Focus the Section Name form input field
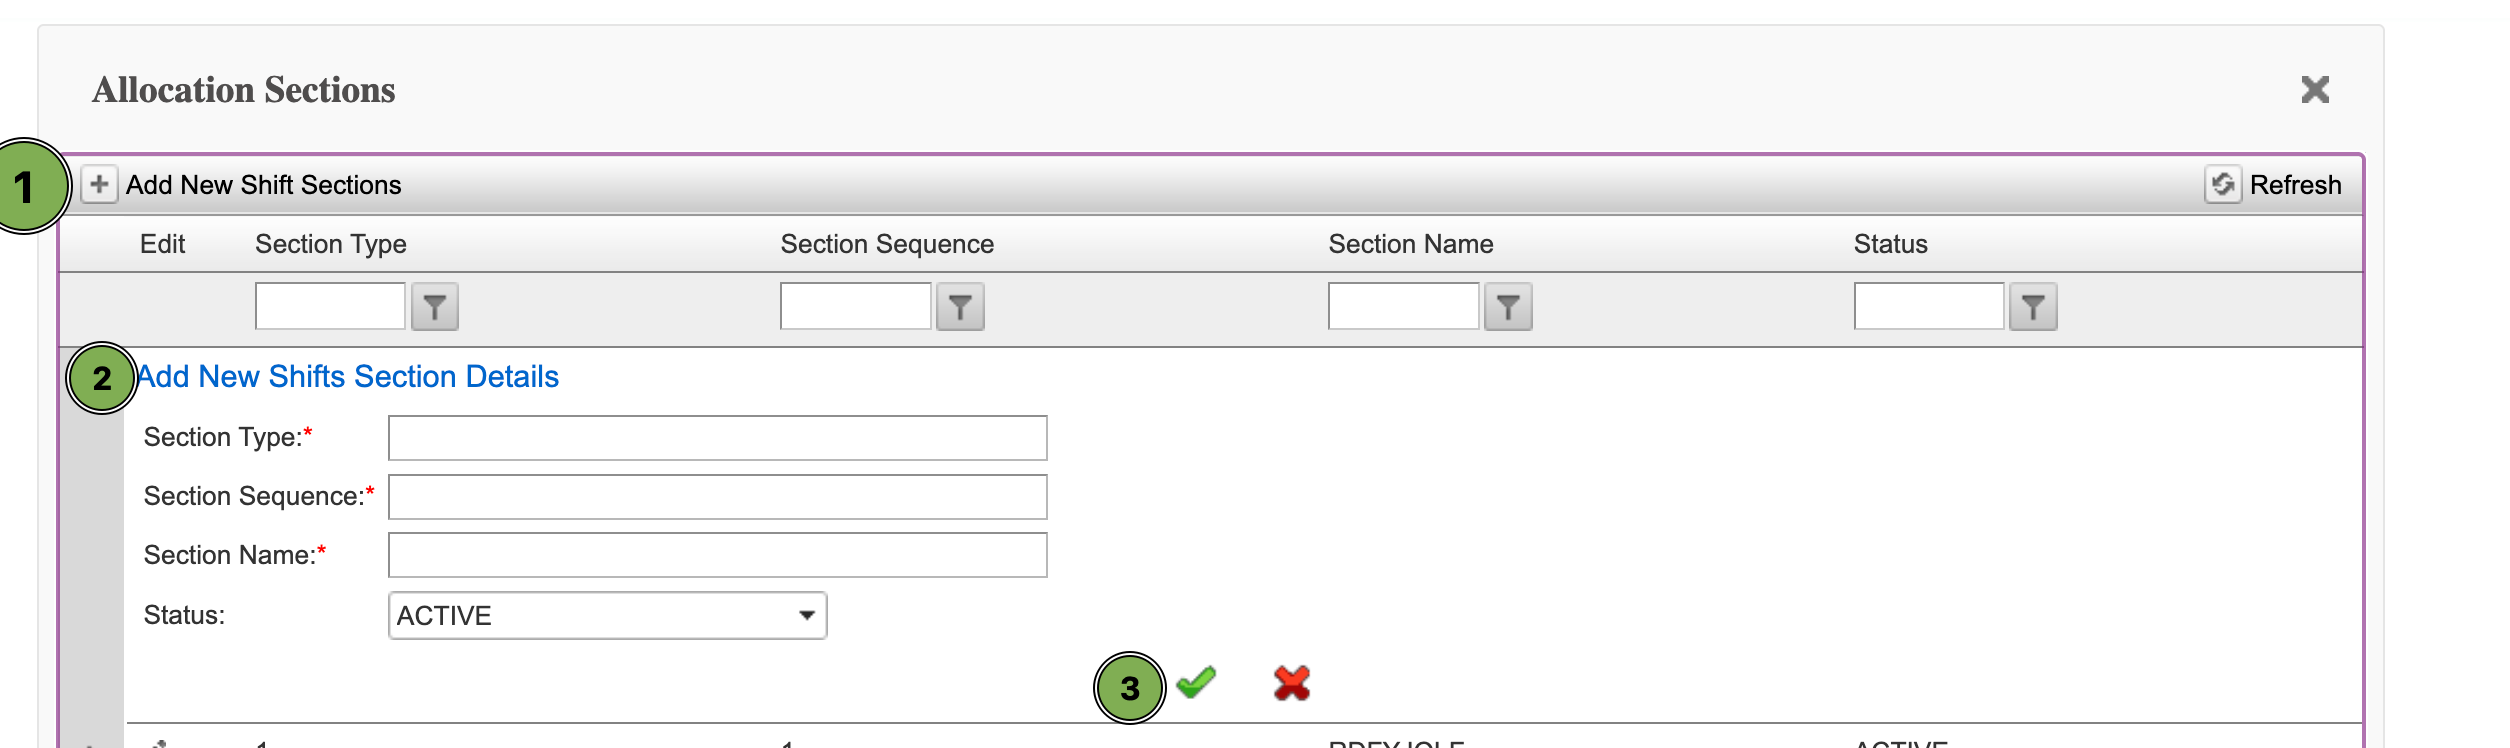This screenshot has height=748, width=2510. [x=717, y=555]
